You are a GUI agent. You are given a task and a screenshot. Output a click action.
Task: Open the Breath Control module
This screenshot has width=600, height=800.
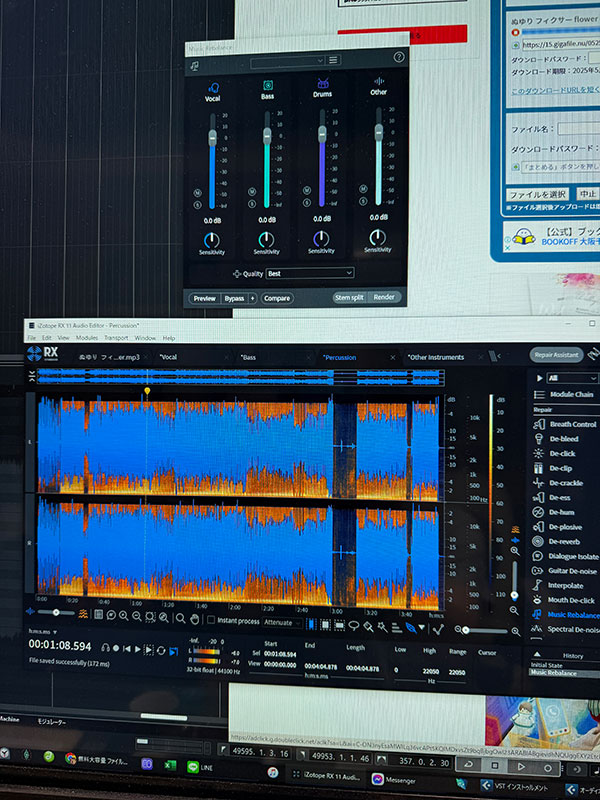coord(565,424)
